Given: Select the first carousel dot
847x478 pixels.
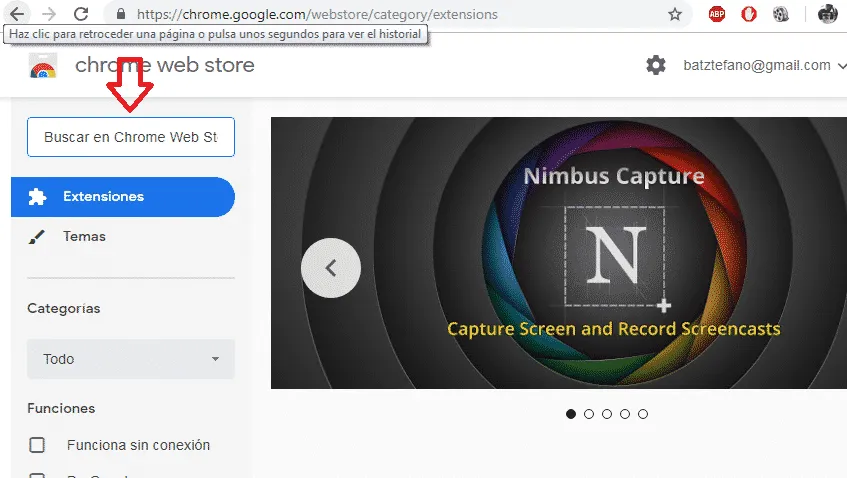Looking at the screenshot, I should [x=571, y=414].
